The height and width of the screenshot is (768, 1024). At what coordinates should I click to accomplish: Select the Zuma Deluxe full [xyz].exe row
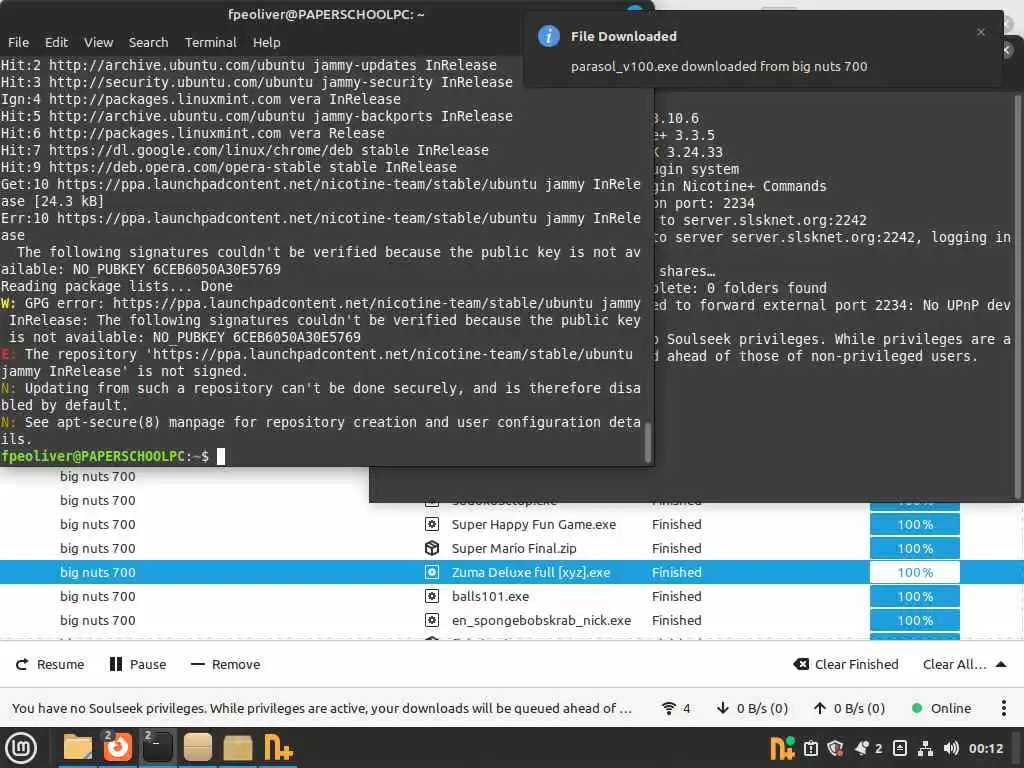(512, 572)
